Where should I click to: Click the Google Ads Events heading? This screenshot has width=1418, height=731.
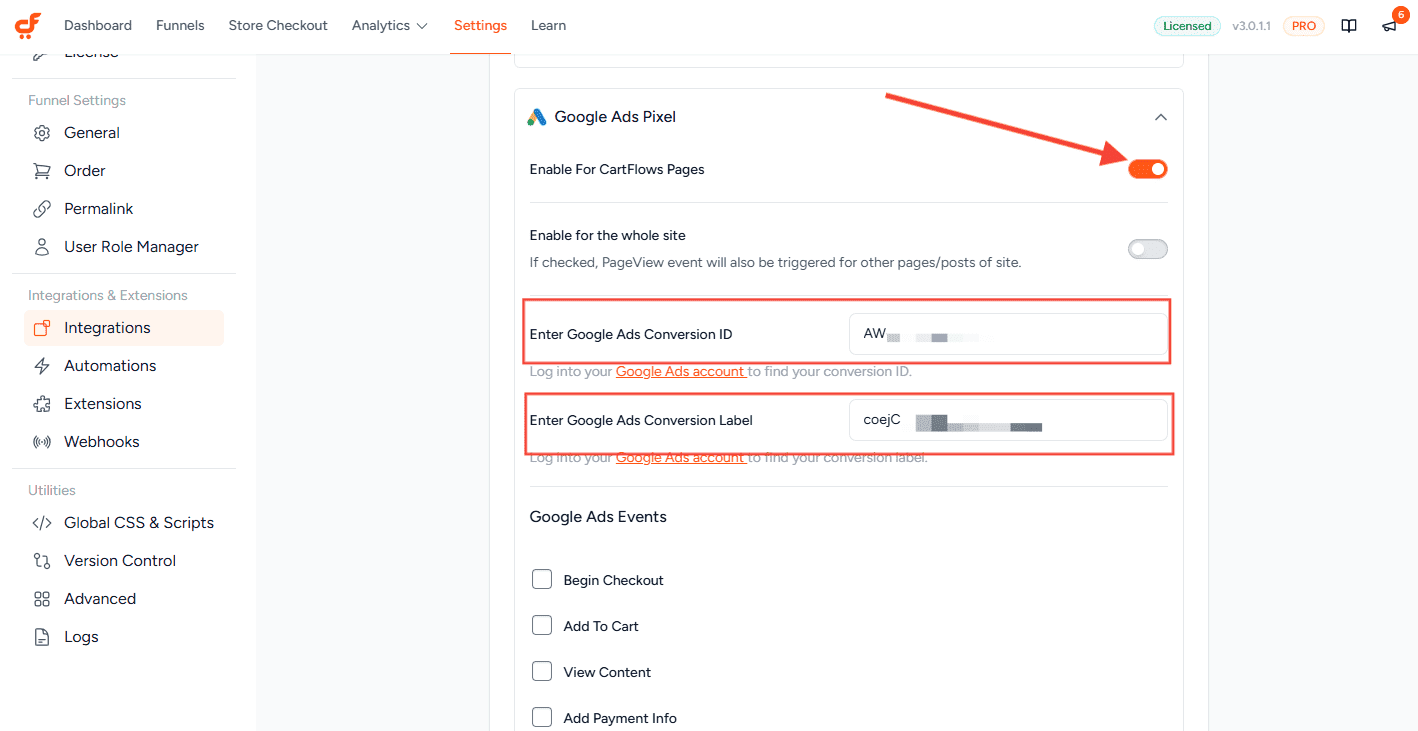tap(598, 517)
